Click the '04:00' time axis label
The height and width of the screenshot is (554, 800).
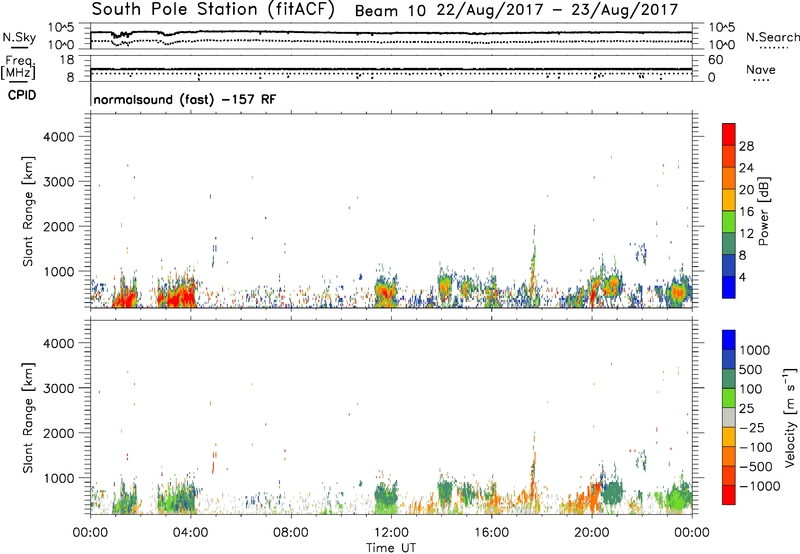pyautogui.click(x=190, y=533)
